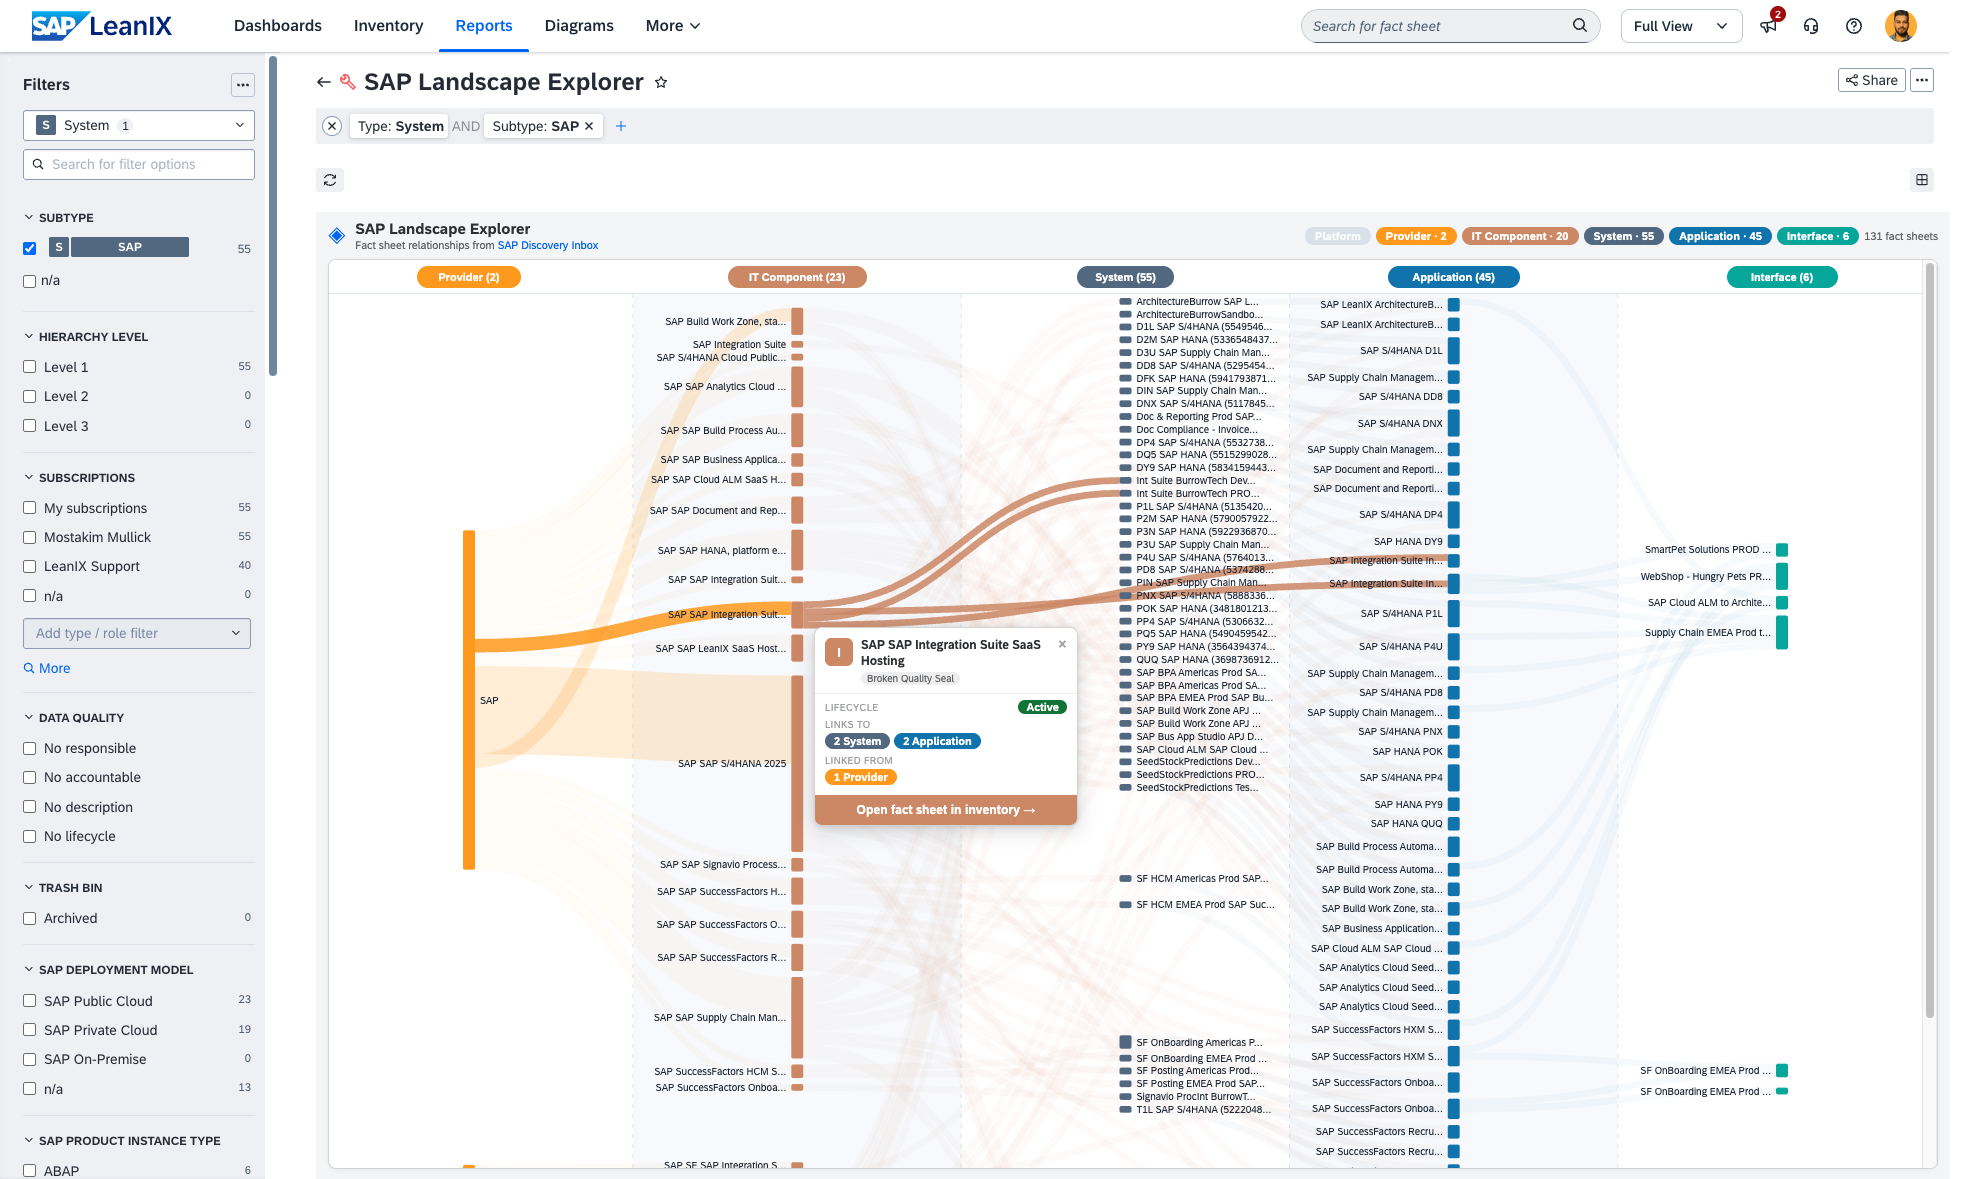Open the Full View dropdown
1965x1179 pixels.
coord(1681,26)
